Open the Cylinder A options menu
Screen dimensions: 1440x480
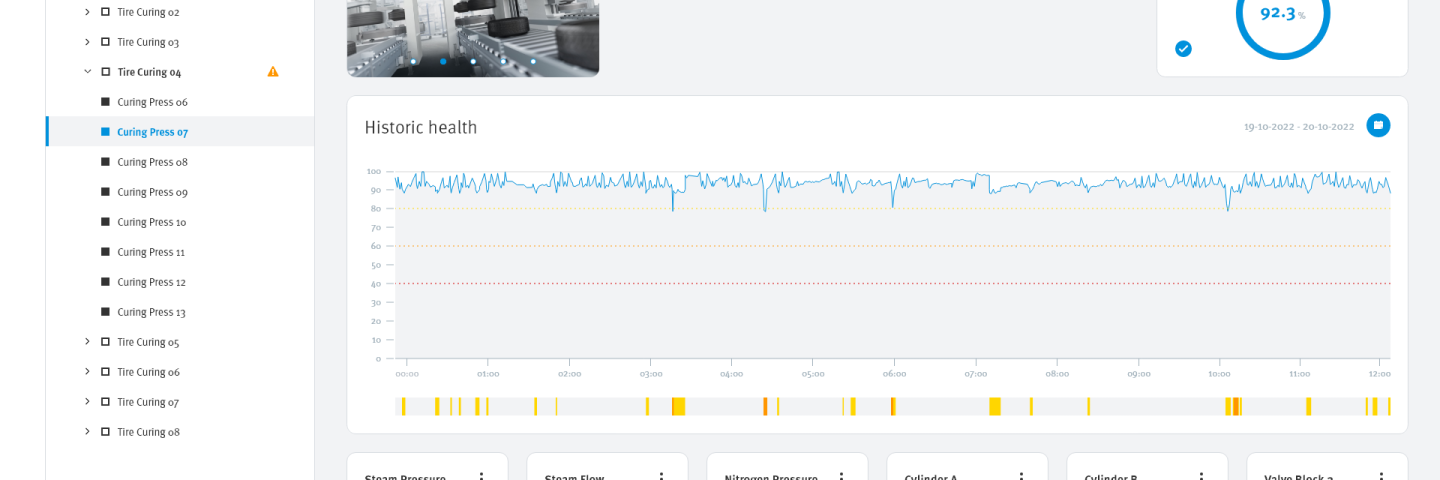click(x=1021, y=477)
